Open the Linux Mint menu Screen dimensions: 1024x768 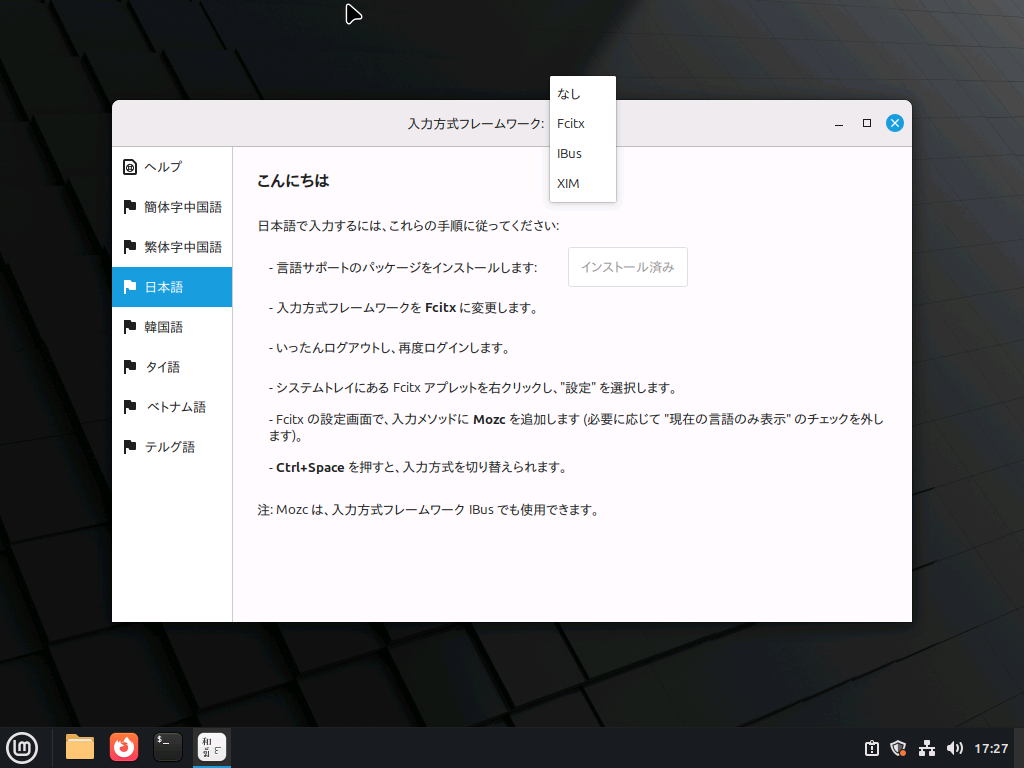(x=22, y=747)
